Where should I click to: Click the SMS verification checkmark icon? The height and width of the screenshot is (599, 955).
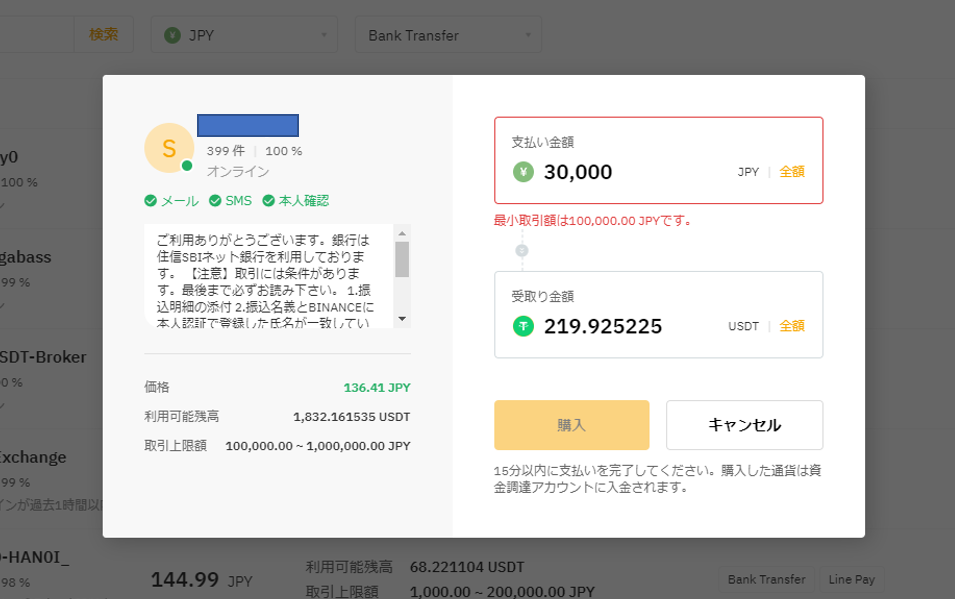[215, 201]
